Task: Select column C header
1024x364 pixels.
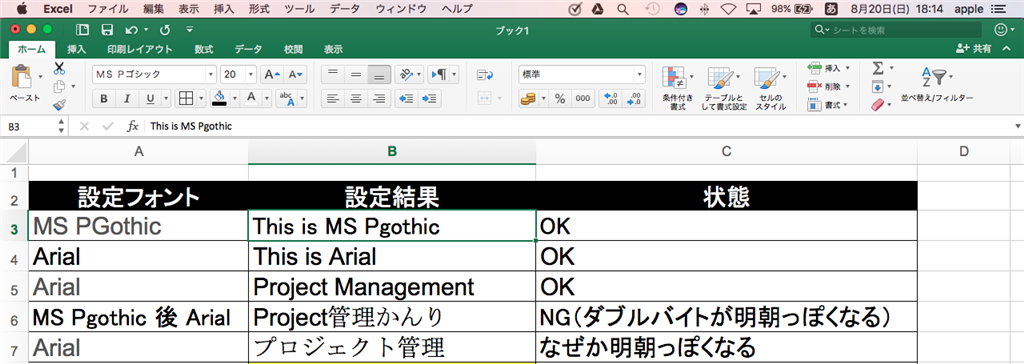Action: point(726,151)
